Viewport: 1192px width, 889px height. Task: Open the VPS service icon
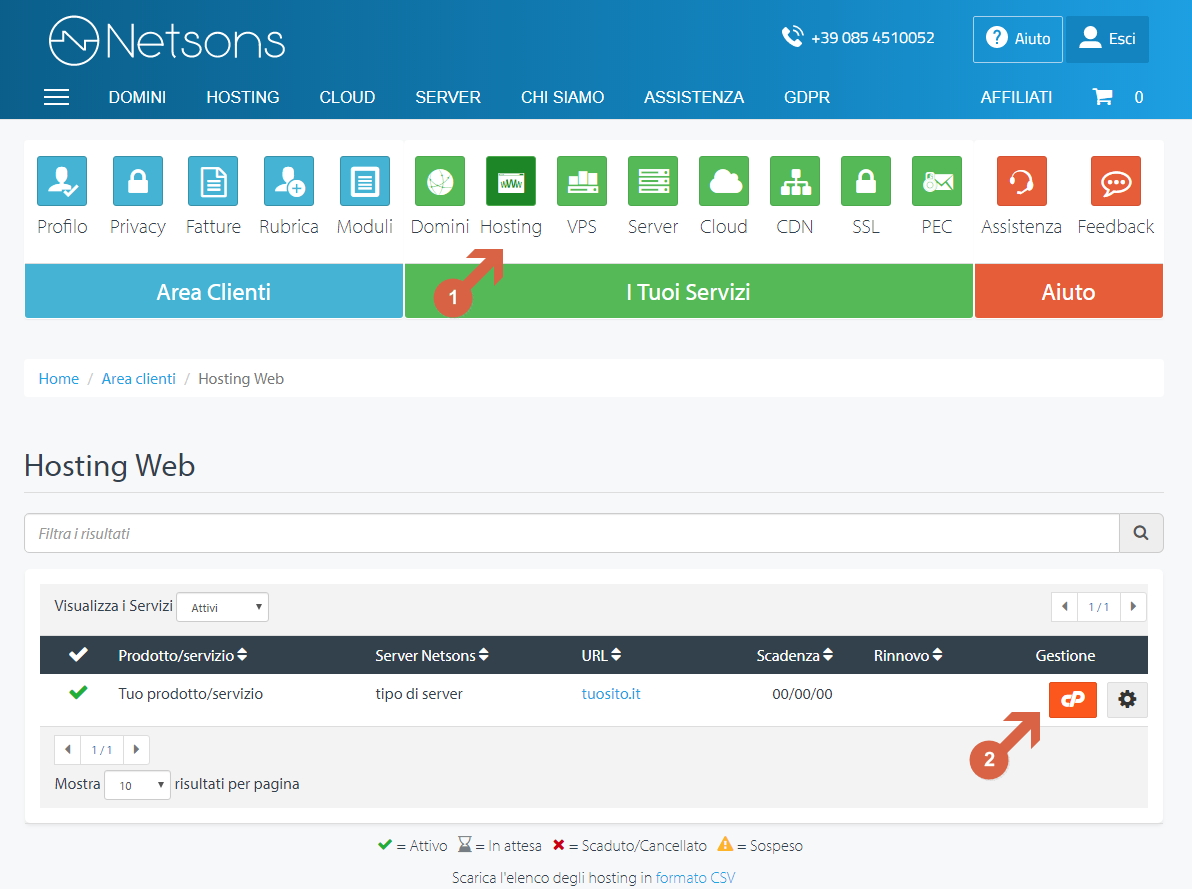point(581,181)
